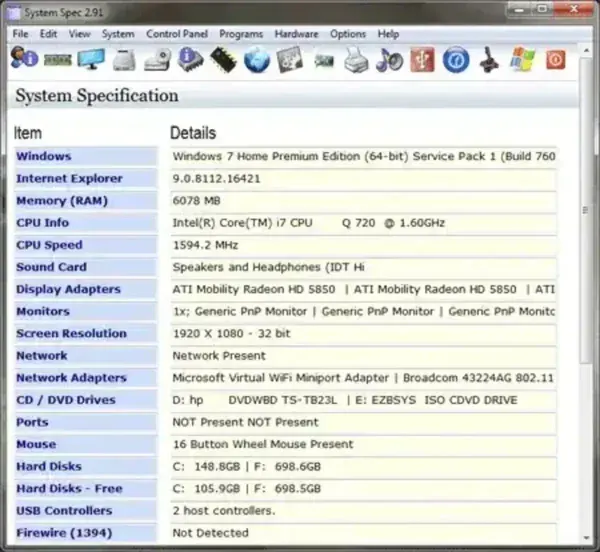The width and height of the screenshot is (600, 552).
Task: Open the Control Panel menu
Action: point(177,34)
